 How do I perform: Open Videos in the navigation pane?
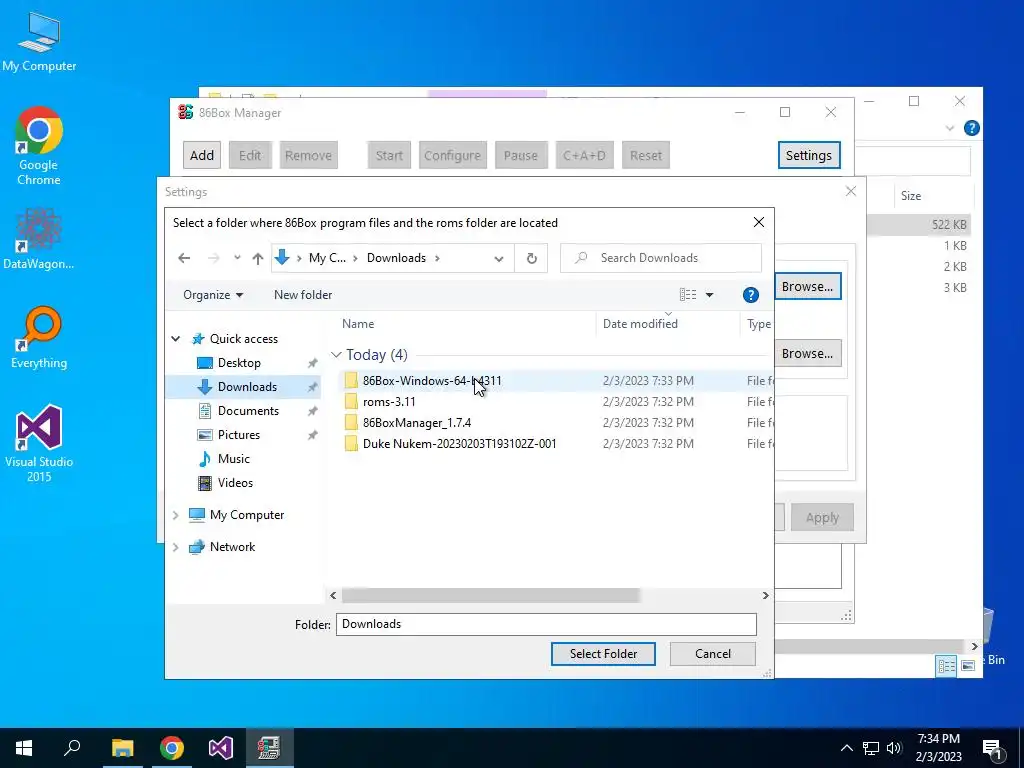click(x=235, y=483)
